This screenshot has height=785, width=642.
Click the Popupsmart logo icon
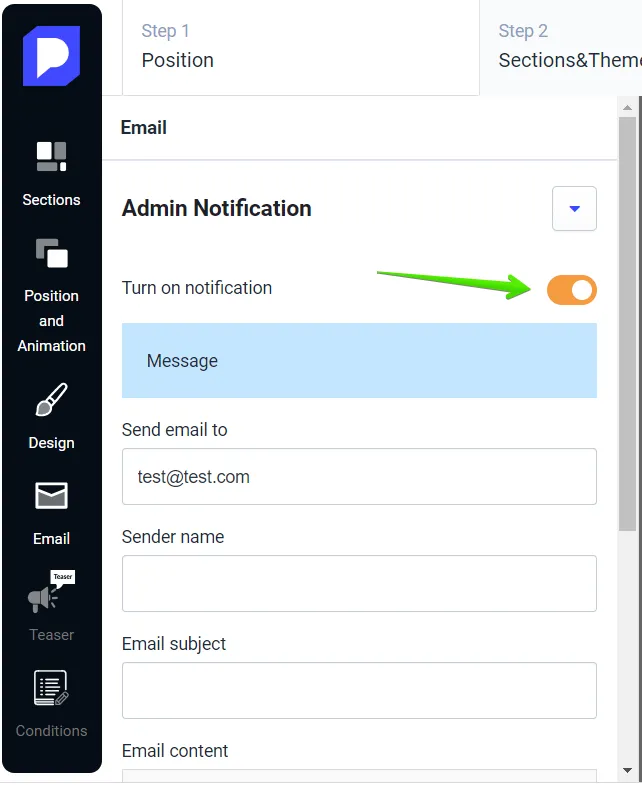coord(52,56)
